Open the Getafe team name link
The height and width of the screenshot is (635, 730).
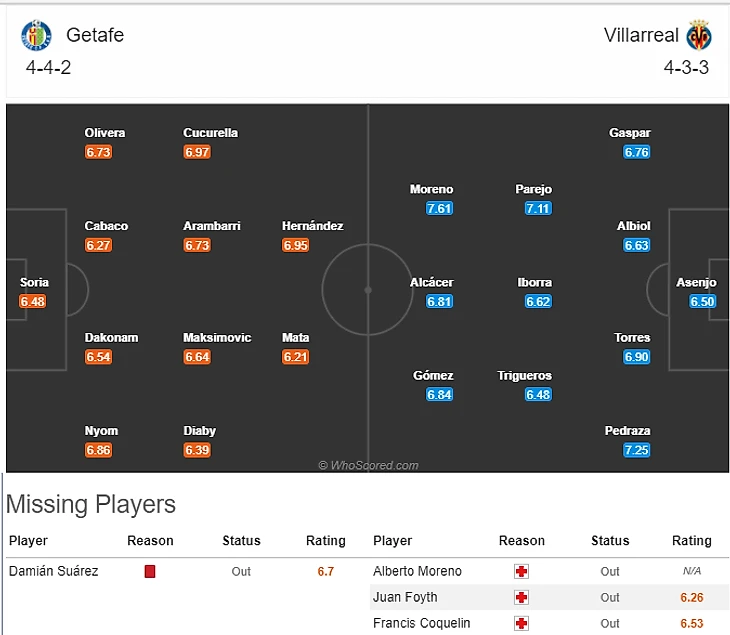point(95,35)
